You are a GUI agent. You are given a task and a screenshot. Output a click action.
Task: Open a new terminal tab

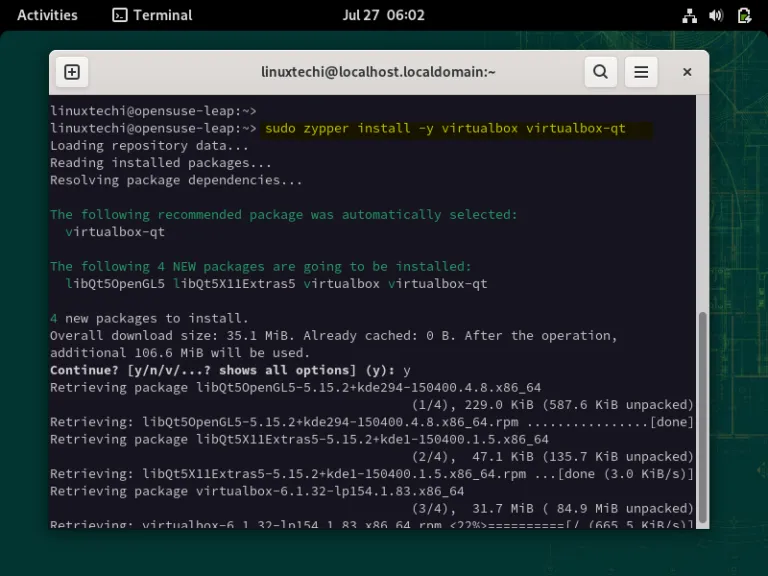[x=72, y=72]
